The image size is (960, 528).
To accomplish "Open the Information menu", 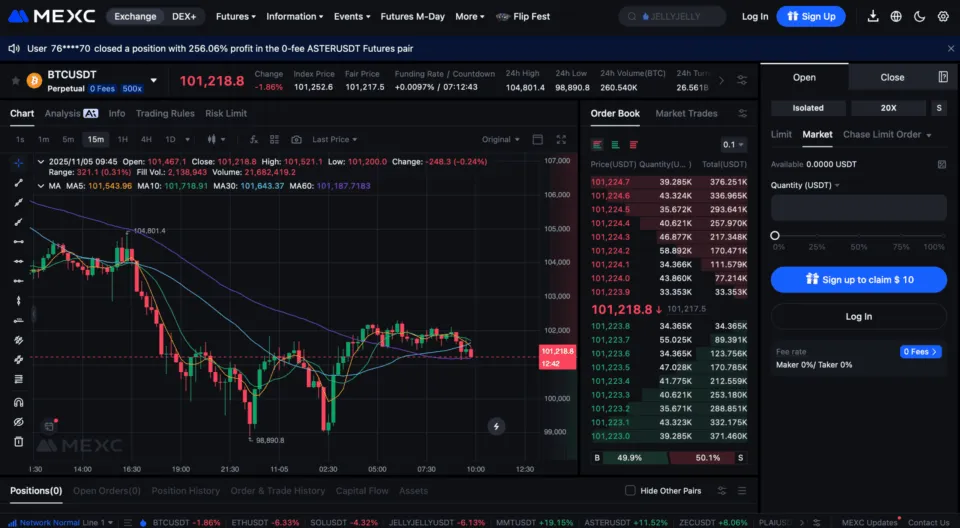I will tap(294, 17).
